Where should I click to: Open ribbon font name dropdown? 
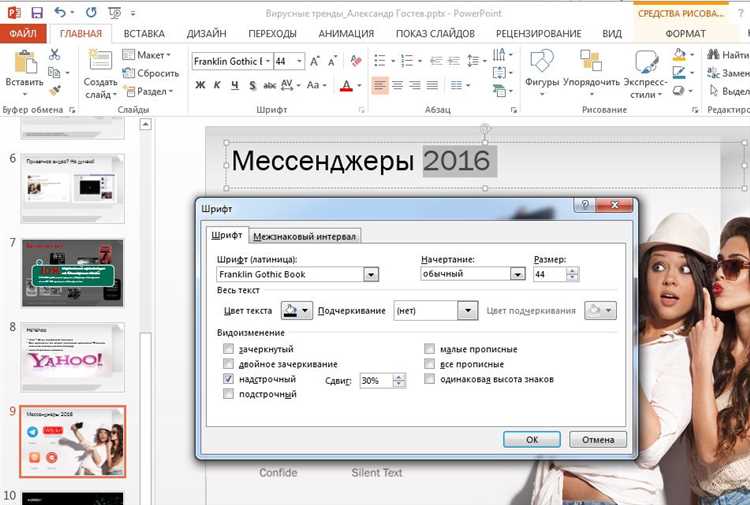[x=268, y=61]
